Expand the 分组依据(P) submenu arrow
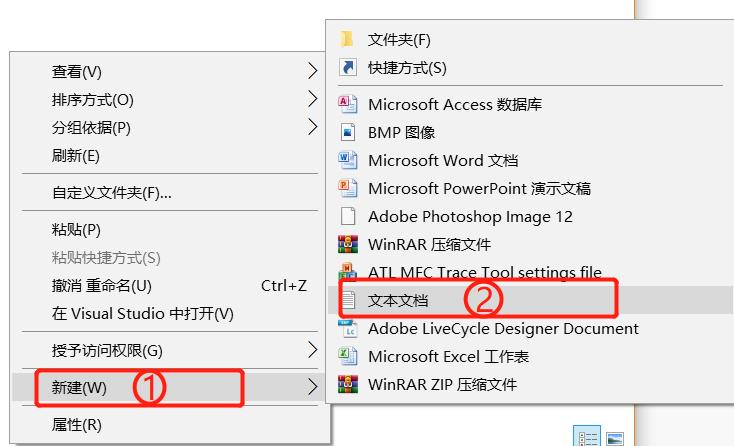734x446 pixels. click(x=313, y=128)
